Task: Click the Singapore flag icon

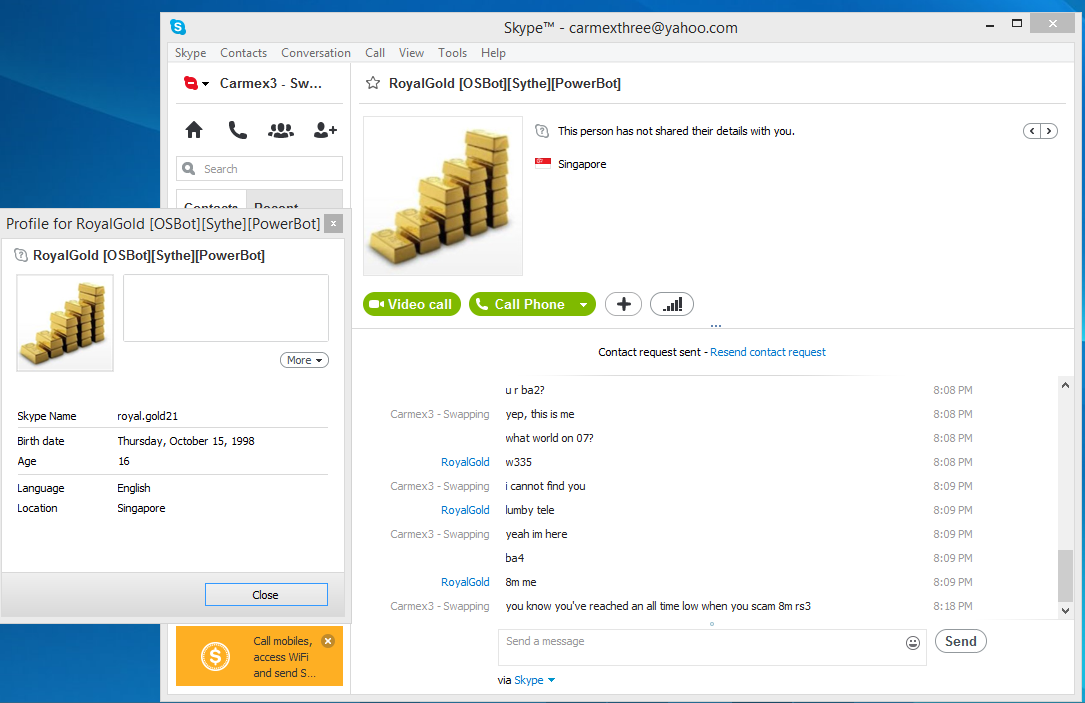Action: point(542,163)
